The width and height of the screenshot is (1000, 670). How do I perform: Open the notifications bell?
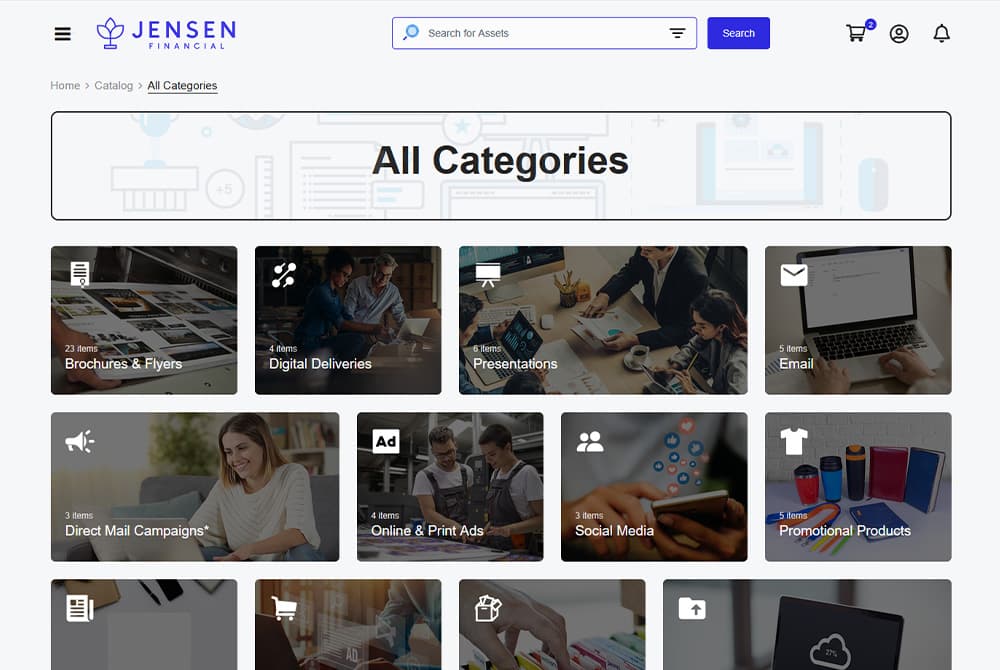coord(941,33)
